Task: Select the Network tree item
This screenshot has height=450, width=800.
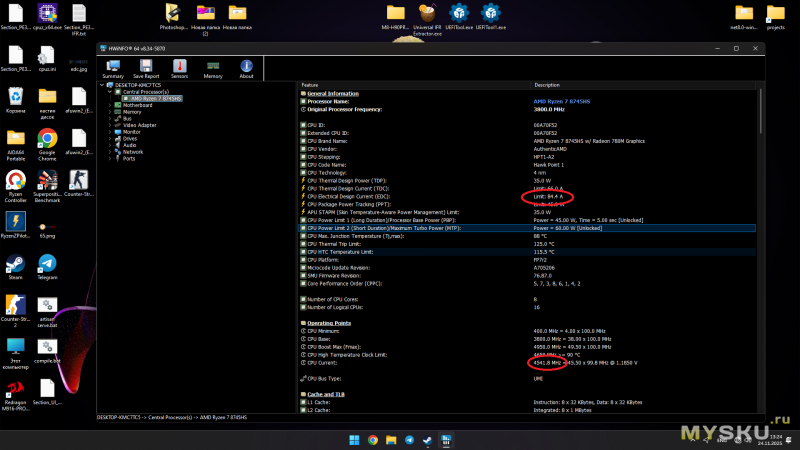Action: [132, 151]
